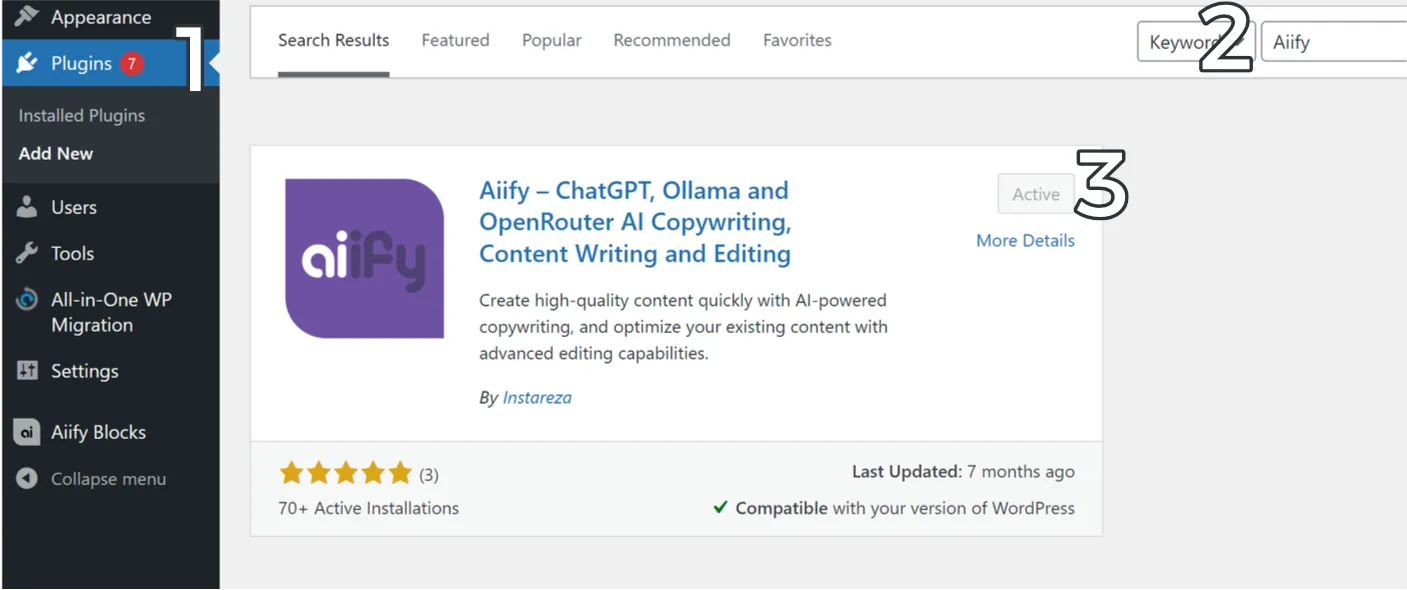Click the red plugin update count badge
This screenshot has height=590, width=1407.
(x=131, y=64)
